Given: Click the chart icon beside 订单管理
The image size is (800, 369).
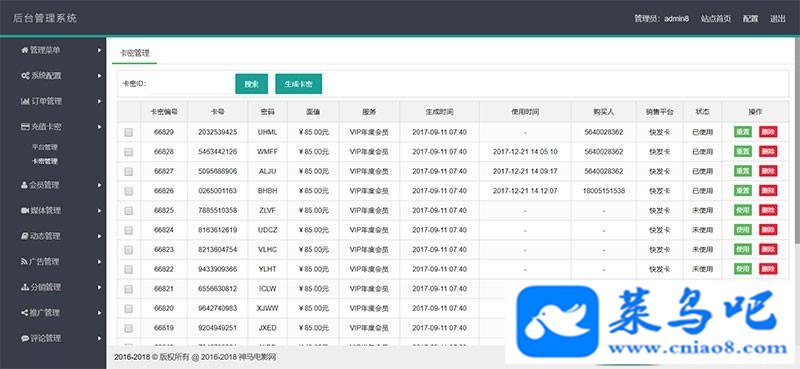Looking at the screenshot, I should (25, 101).
